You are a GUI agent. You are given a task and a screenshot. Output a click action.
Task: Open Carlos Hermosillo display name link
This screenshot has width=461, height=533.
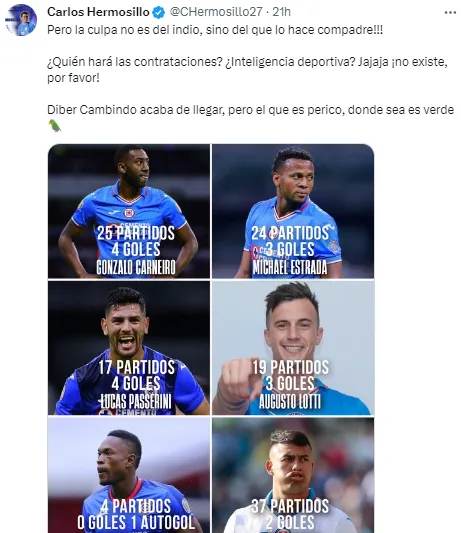click(98, 12)
